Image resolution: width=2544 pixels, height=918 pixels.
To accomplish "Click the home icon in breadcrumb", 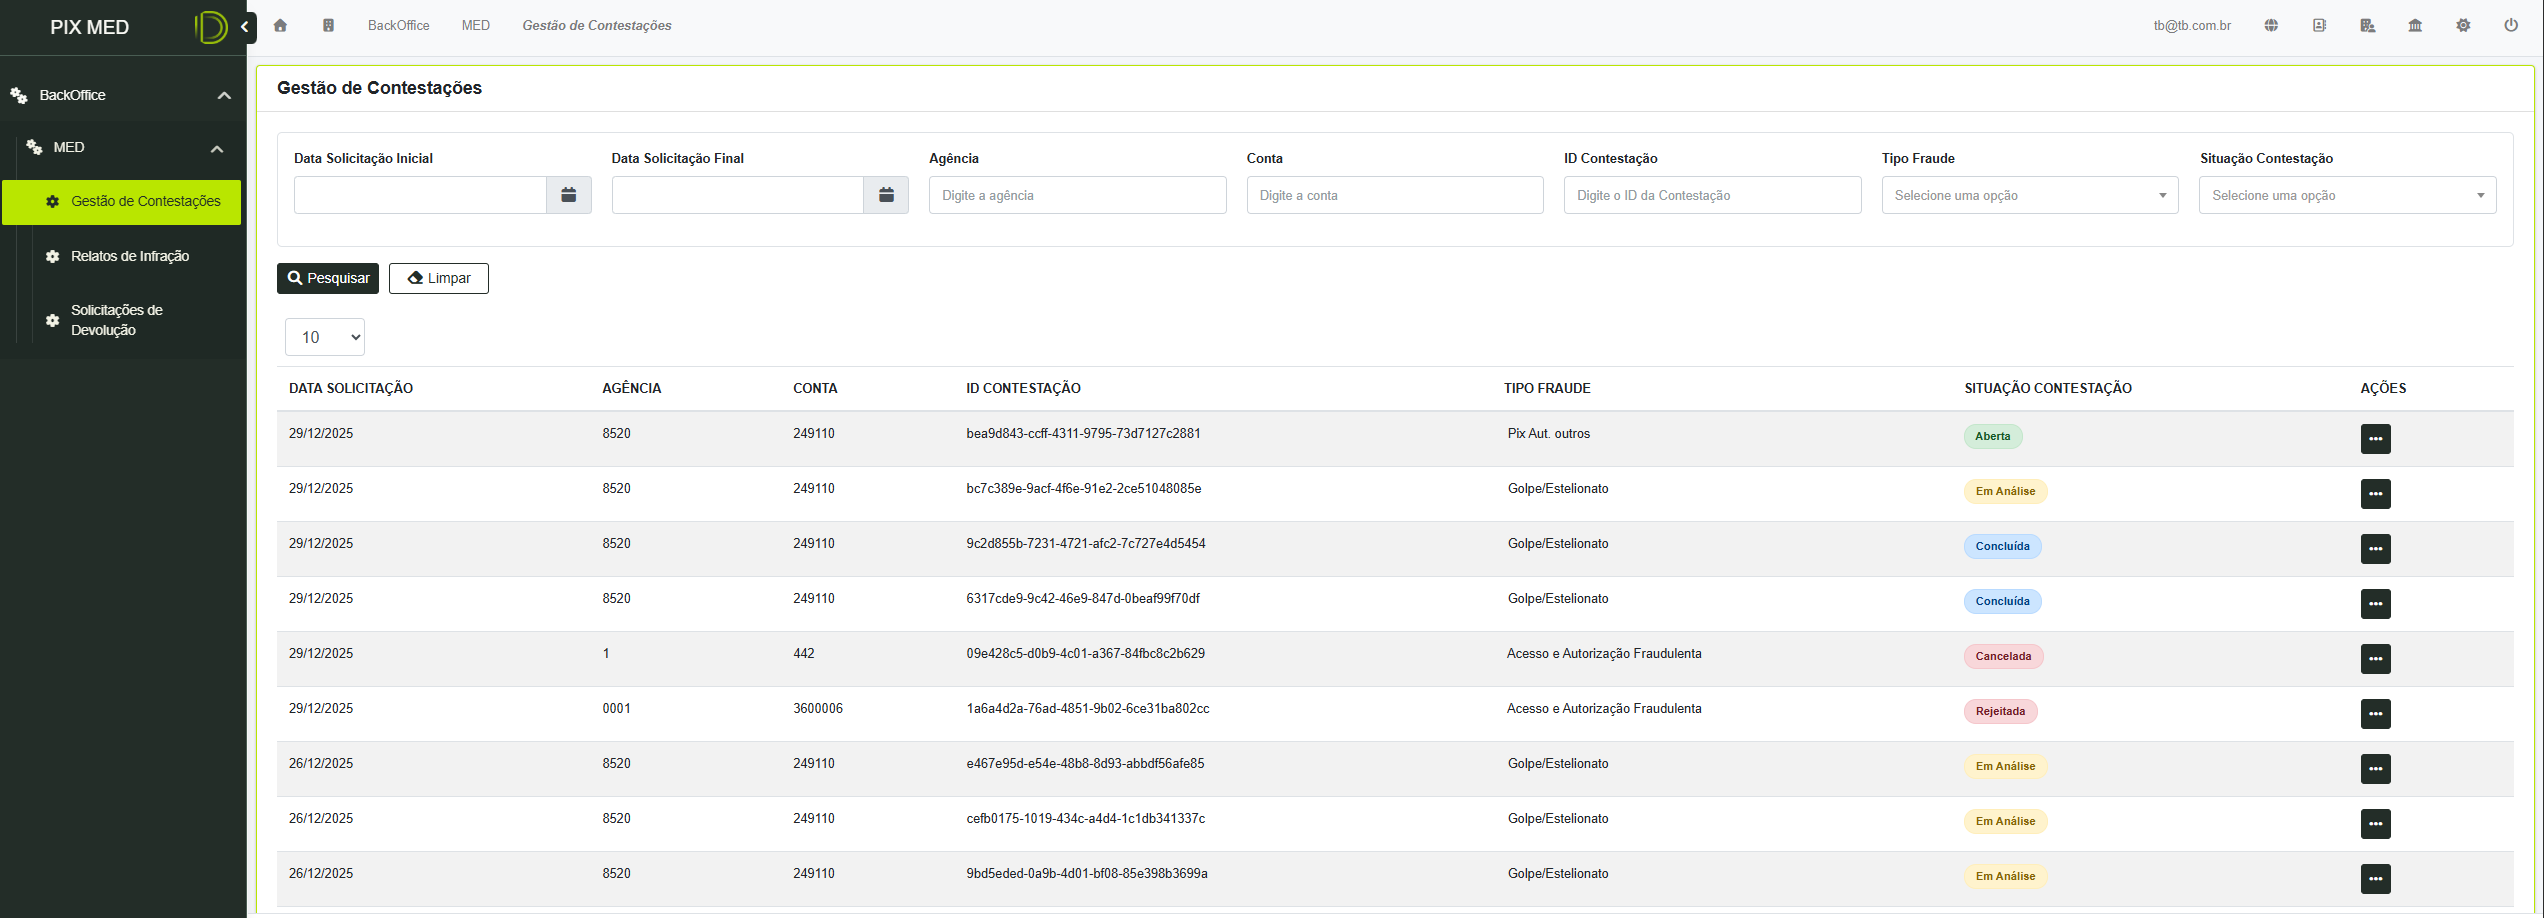I will [x=280, y=26].
